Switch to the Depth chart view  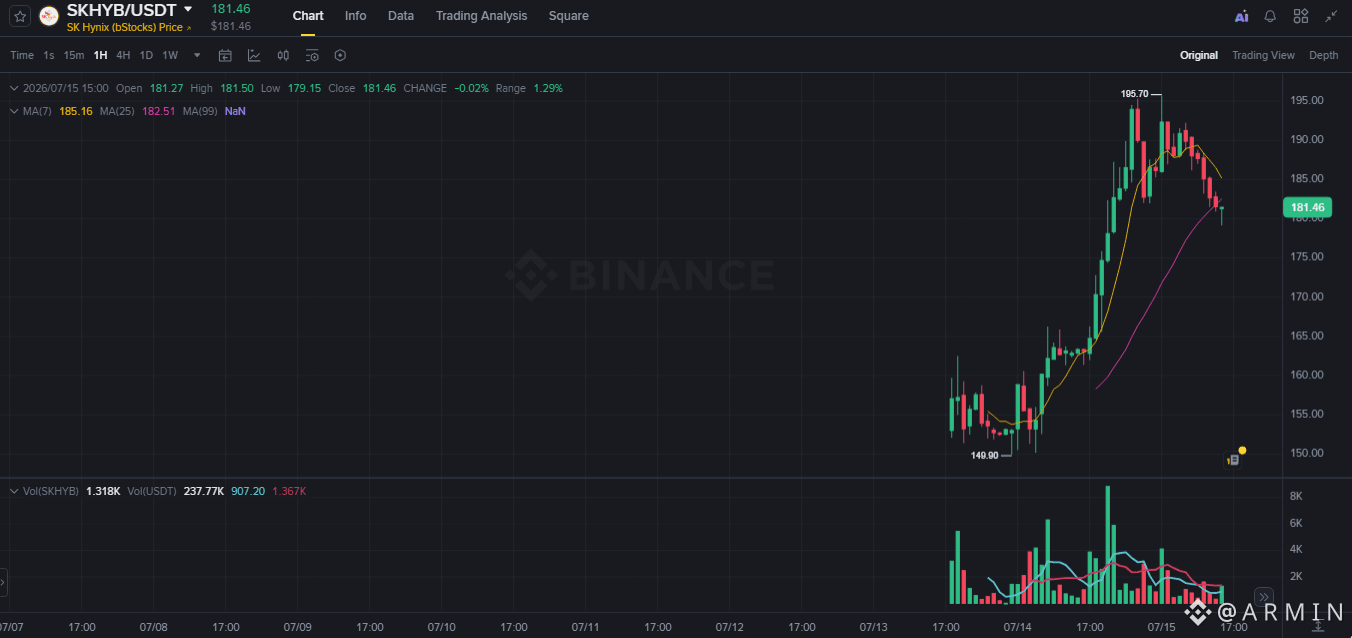pyautogui.click(x=1323, y=55)
